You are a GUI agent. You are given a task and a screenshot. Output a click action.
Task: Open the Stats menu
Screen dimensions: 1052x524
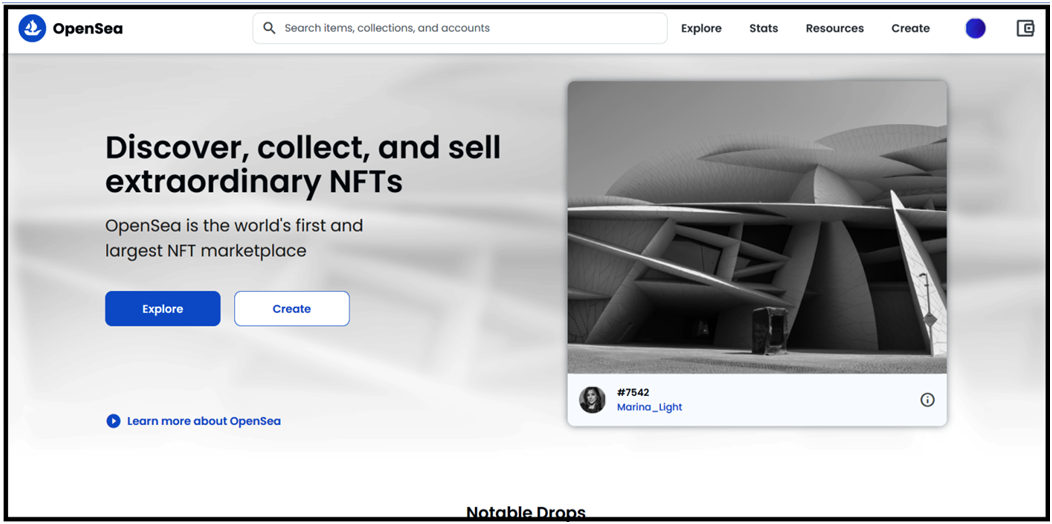764,28
